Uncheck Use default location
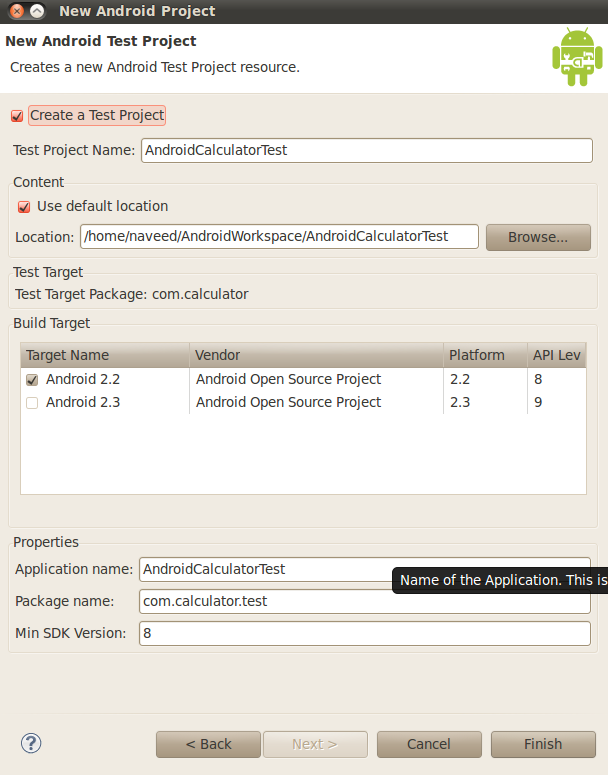Screen dimensions: 608x775 coord(24,207)
